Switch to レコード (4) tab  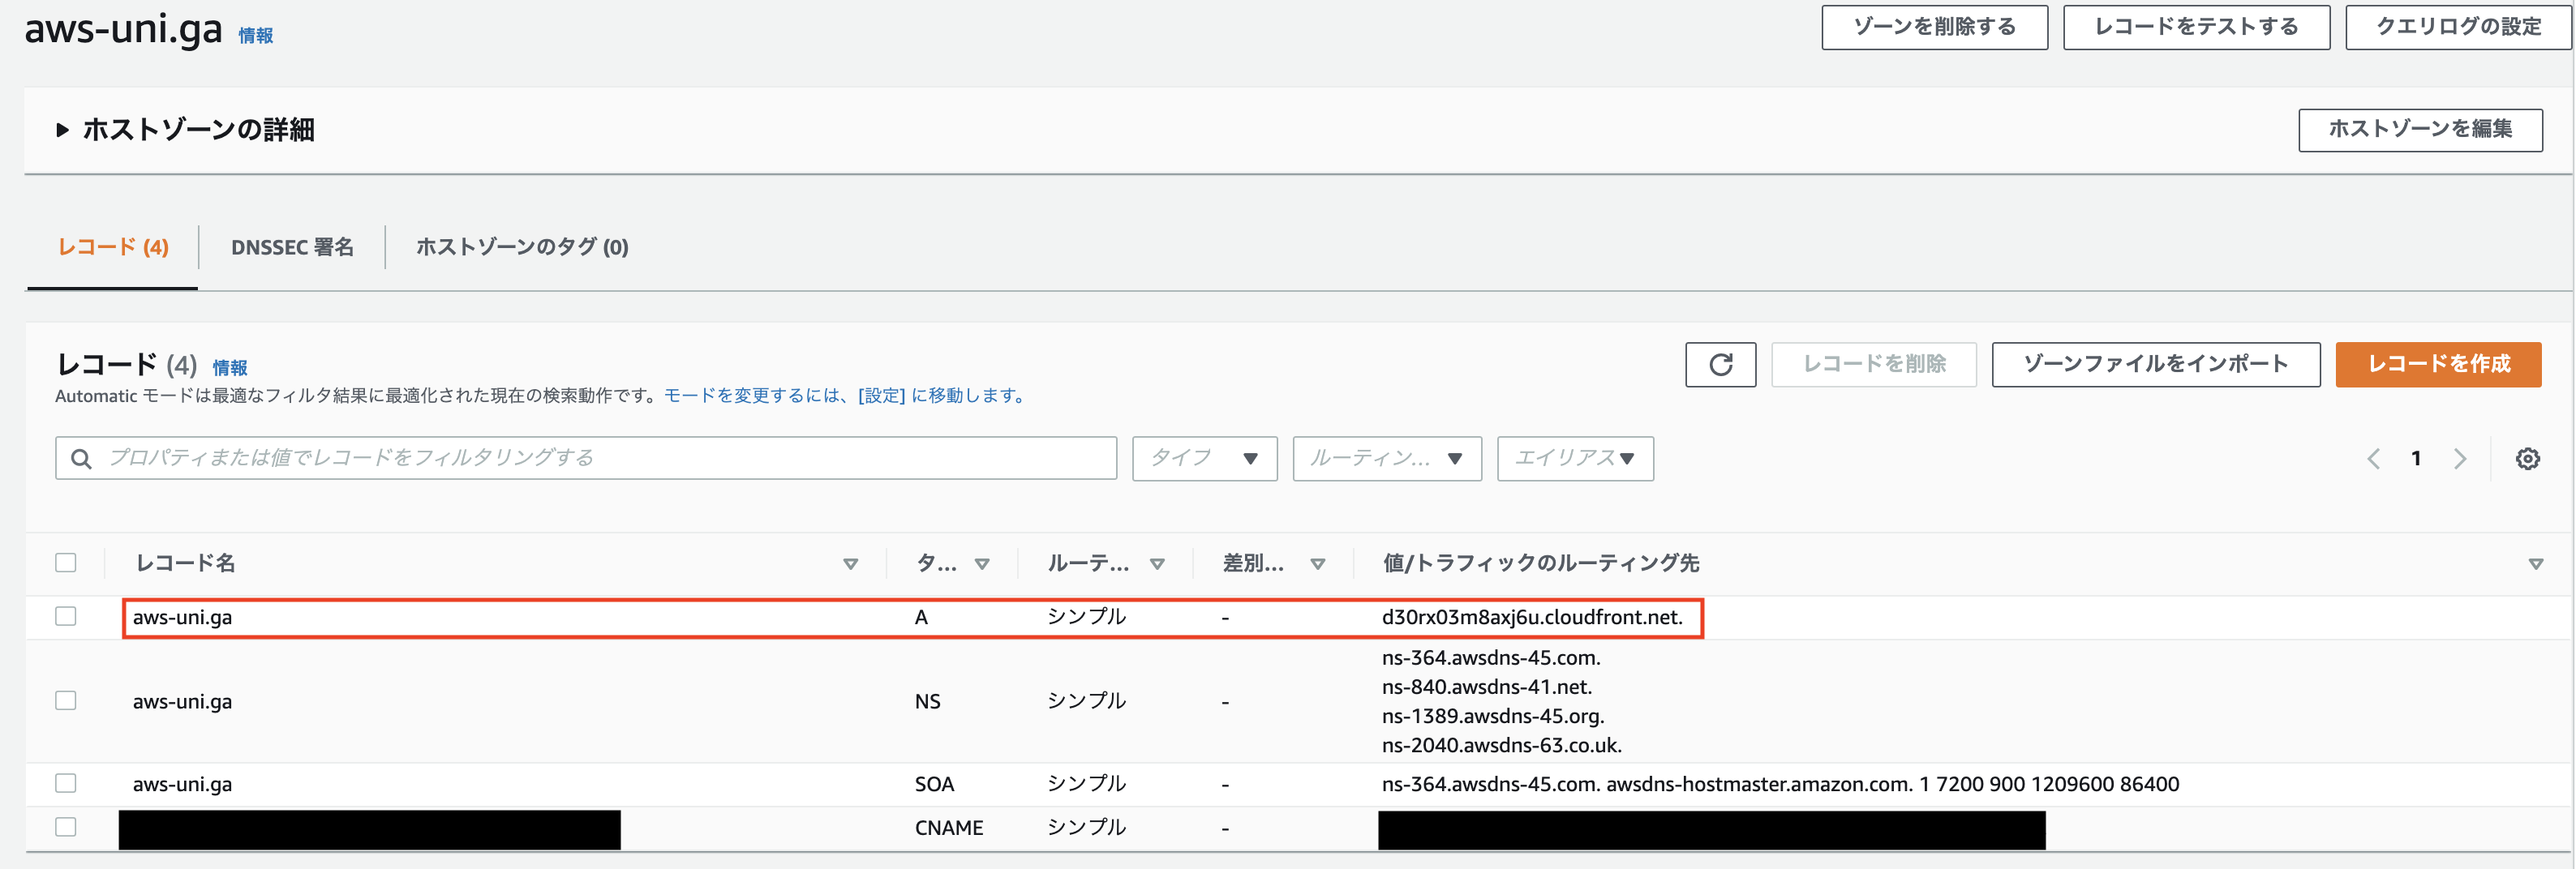tap(113, 247)
